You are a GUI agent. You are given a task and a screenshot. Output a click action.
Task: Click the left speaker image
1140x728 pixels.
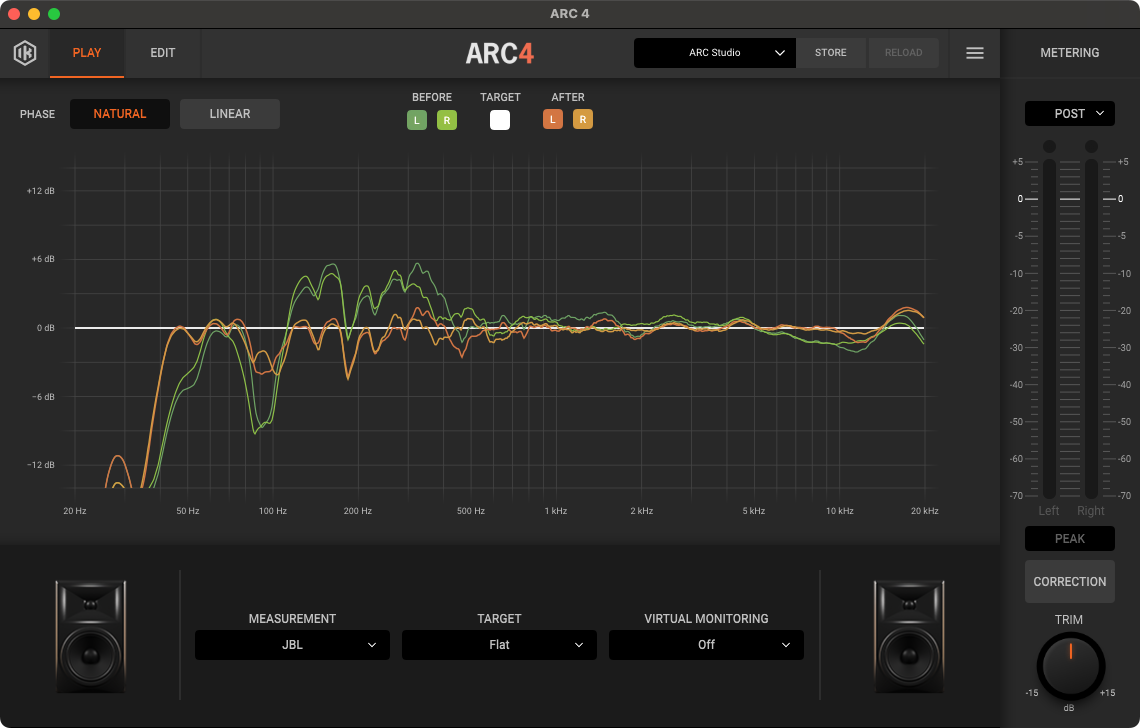[91, 636]
